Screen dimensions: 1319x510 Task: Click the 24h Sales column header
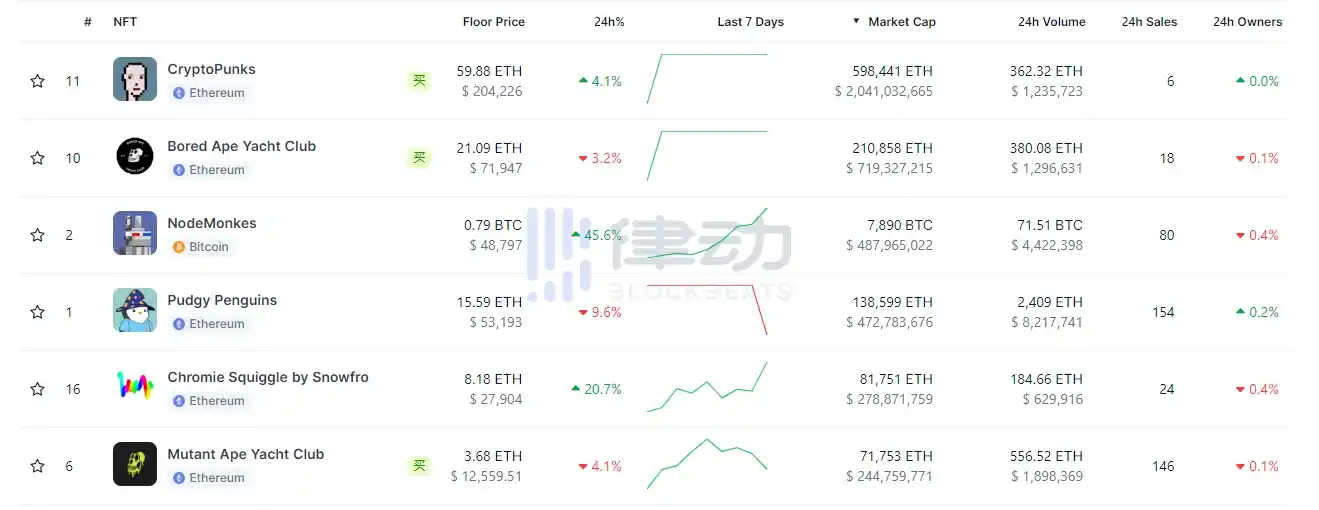[x=1149, y=22]
